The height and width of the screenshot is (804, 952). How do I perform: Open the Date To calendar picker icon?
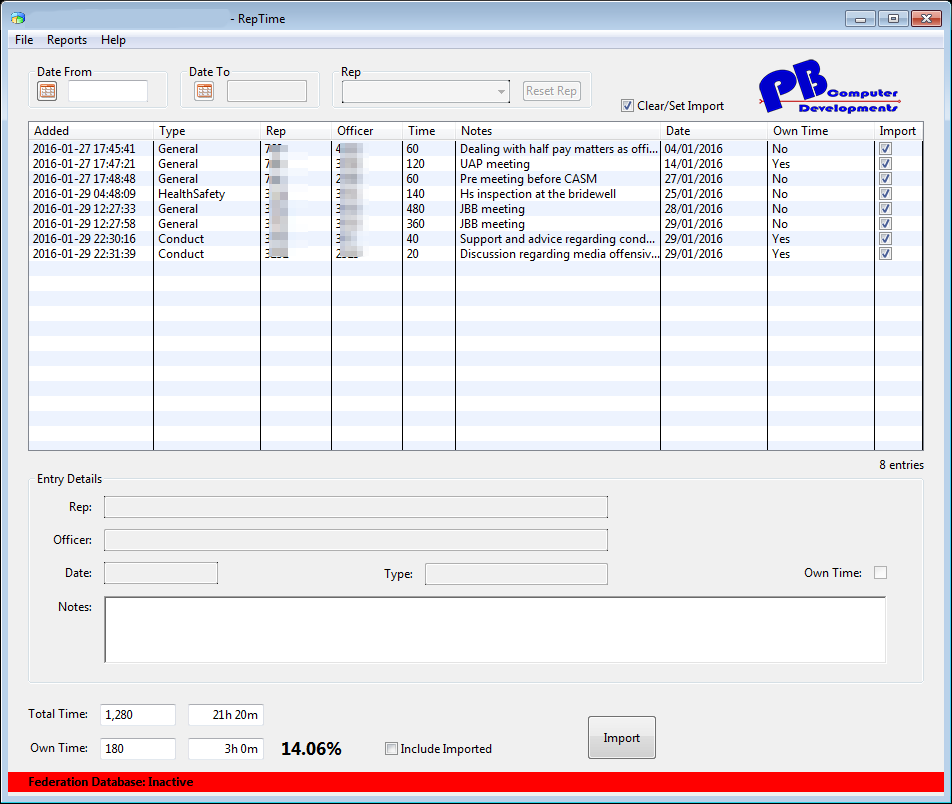tap(204, 91)
